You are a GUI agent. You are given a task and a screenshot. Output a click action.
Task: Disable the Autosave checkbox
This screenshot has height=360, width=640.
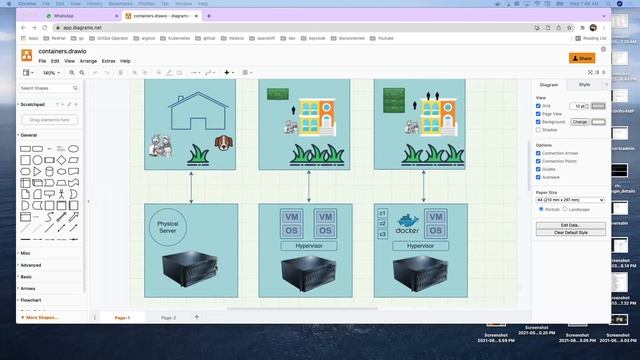click(x=538, y=177)
